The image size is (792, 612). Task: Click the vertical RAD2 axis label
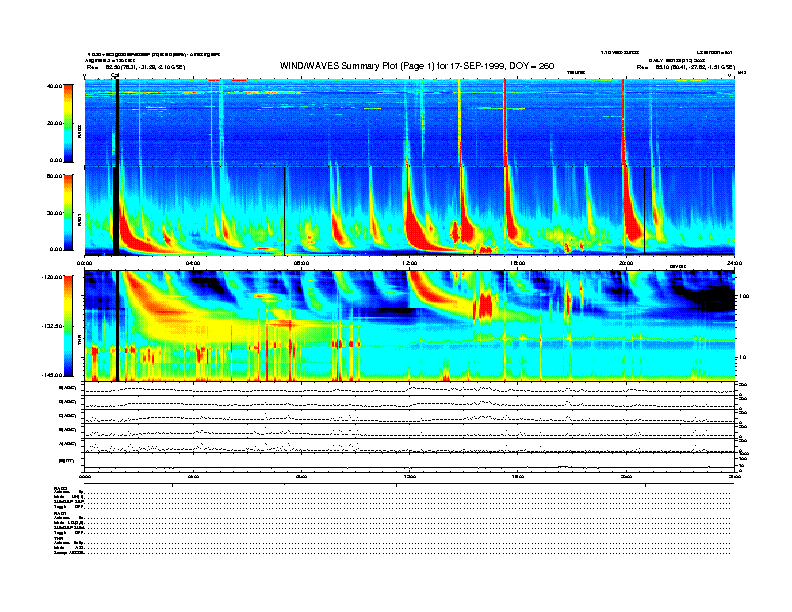pyautogui.click(x=80, y=132)
